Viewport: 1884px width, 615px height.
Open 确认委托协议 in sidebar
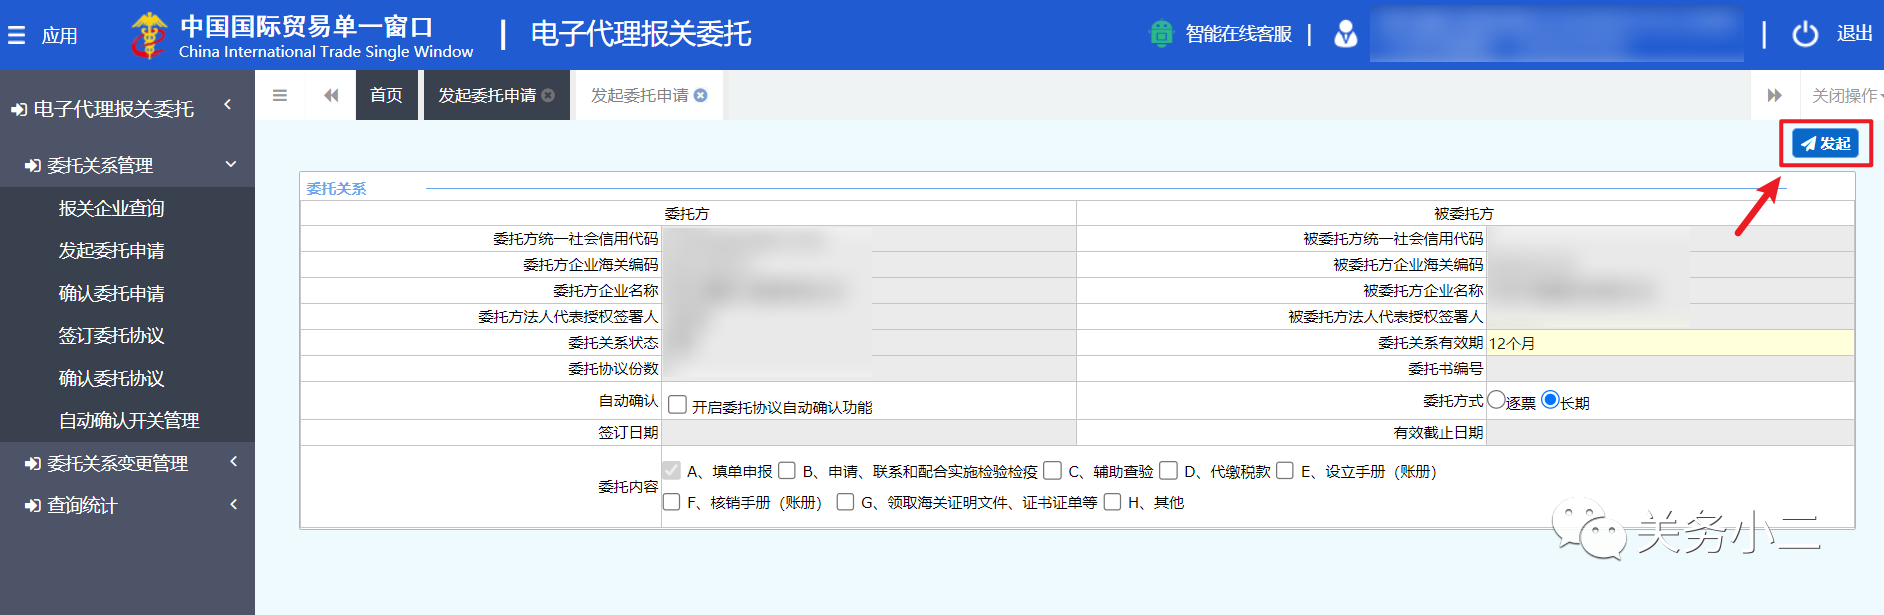pyautogui.click(x=111, y=379)
